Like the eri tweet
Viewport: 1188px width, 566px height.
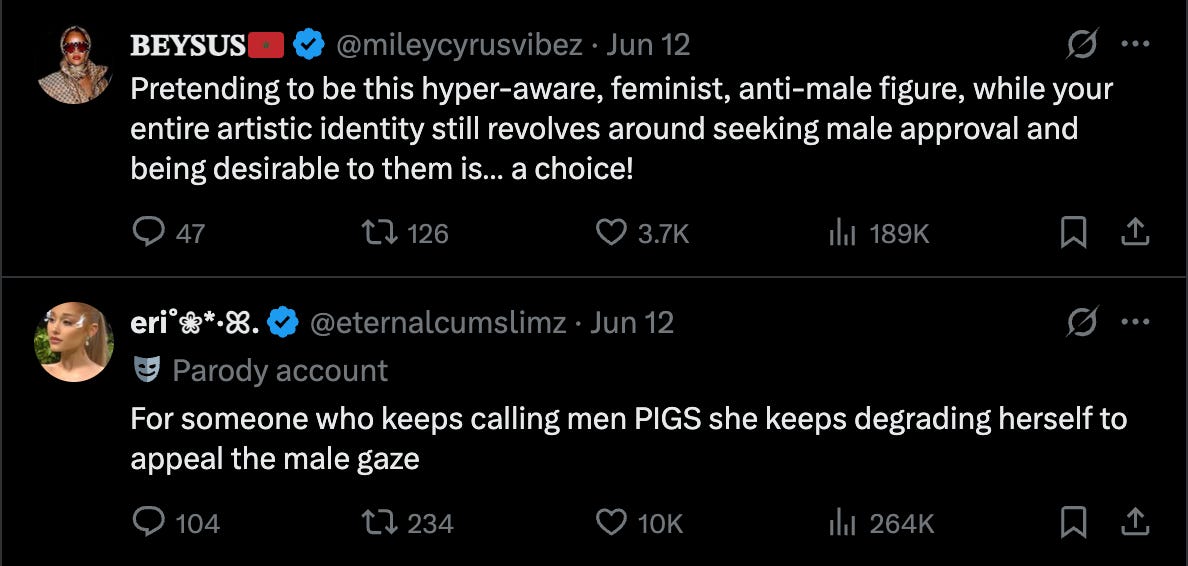pyautogui.click(x=611, y=522)
